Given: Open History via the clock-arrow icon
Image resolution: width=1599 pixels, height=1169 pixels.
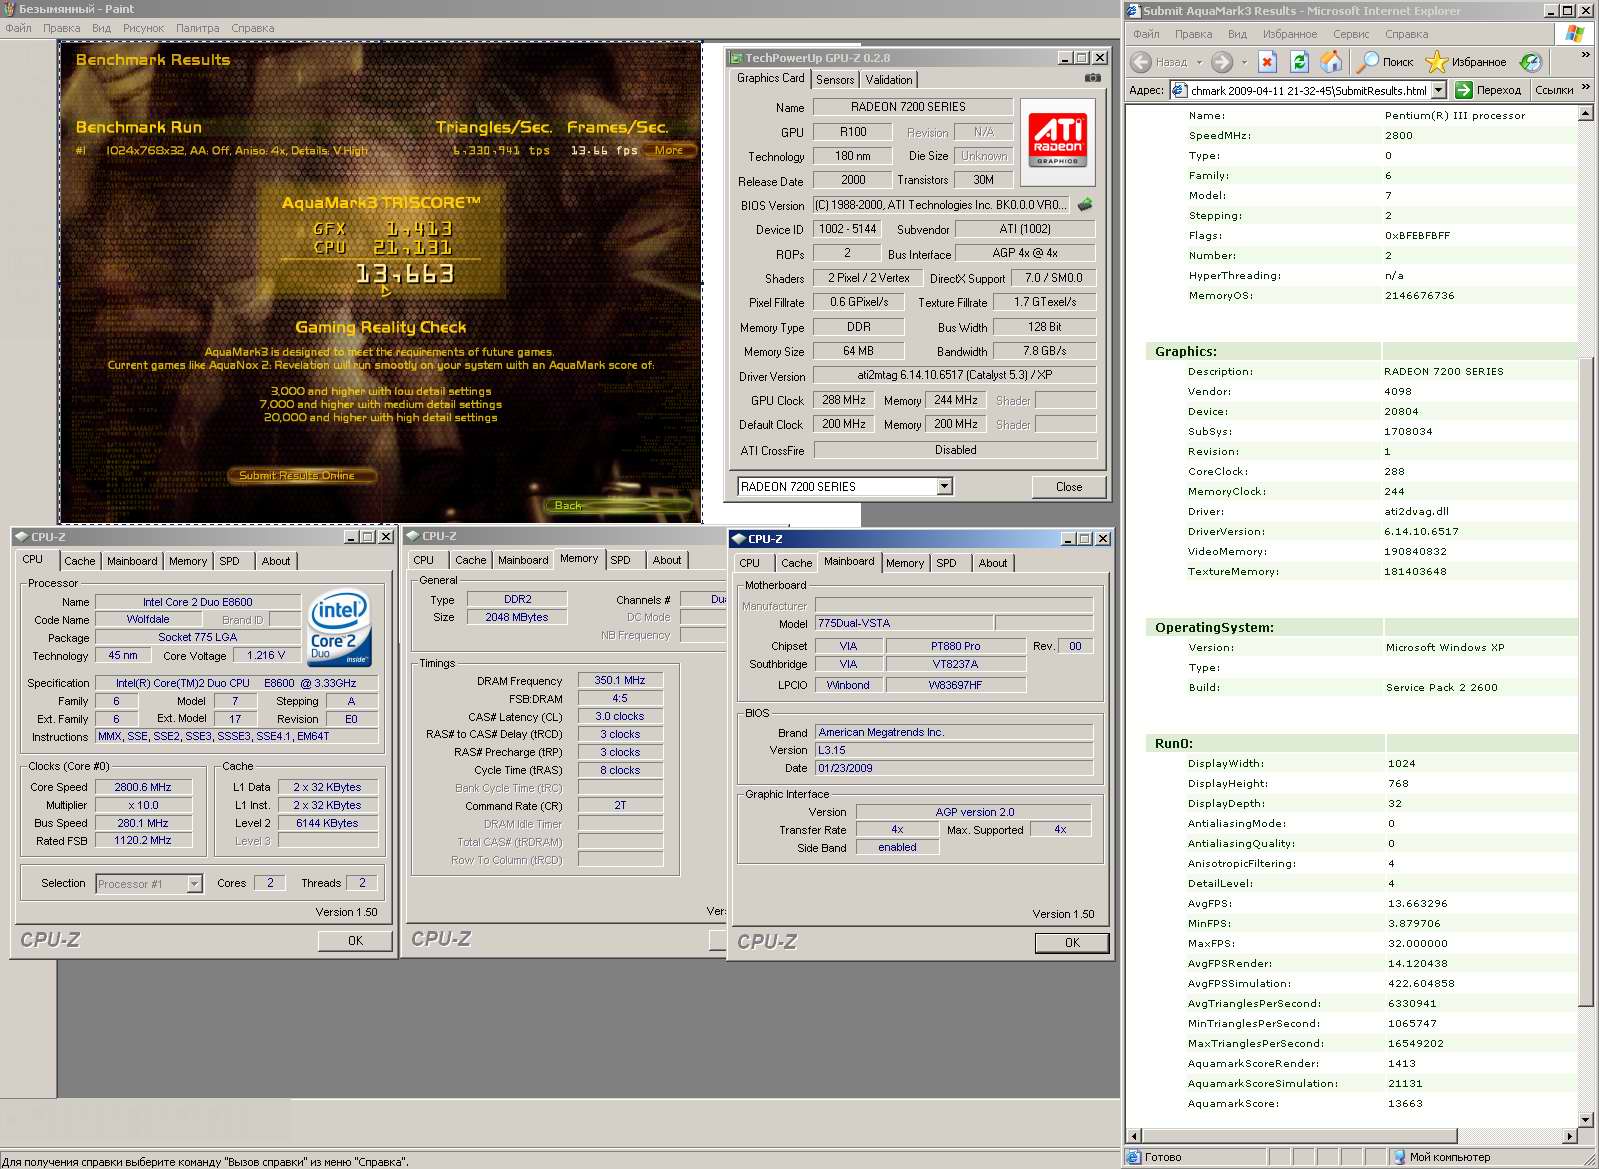Looking at the screenshot, I should (1530, 62).
